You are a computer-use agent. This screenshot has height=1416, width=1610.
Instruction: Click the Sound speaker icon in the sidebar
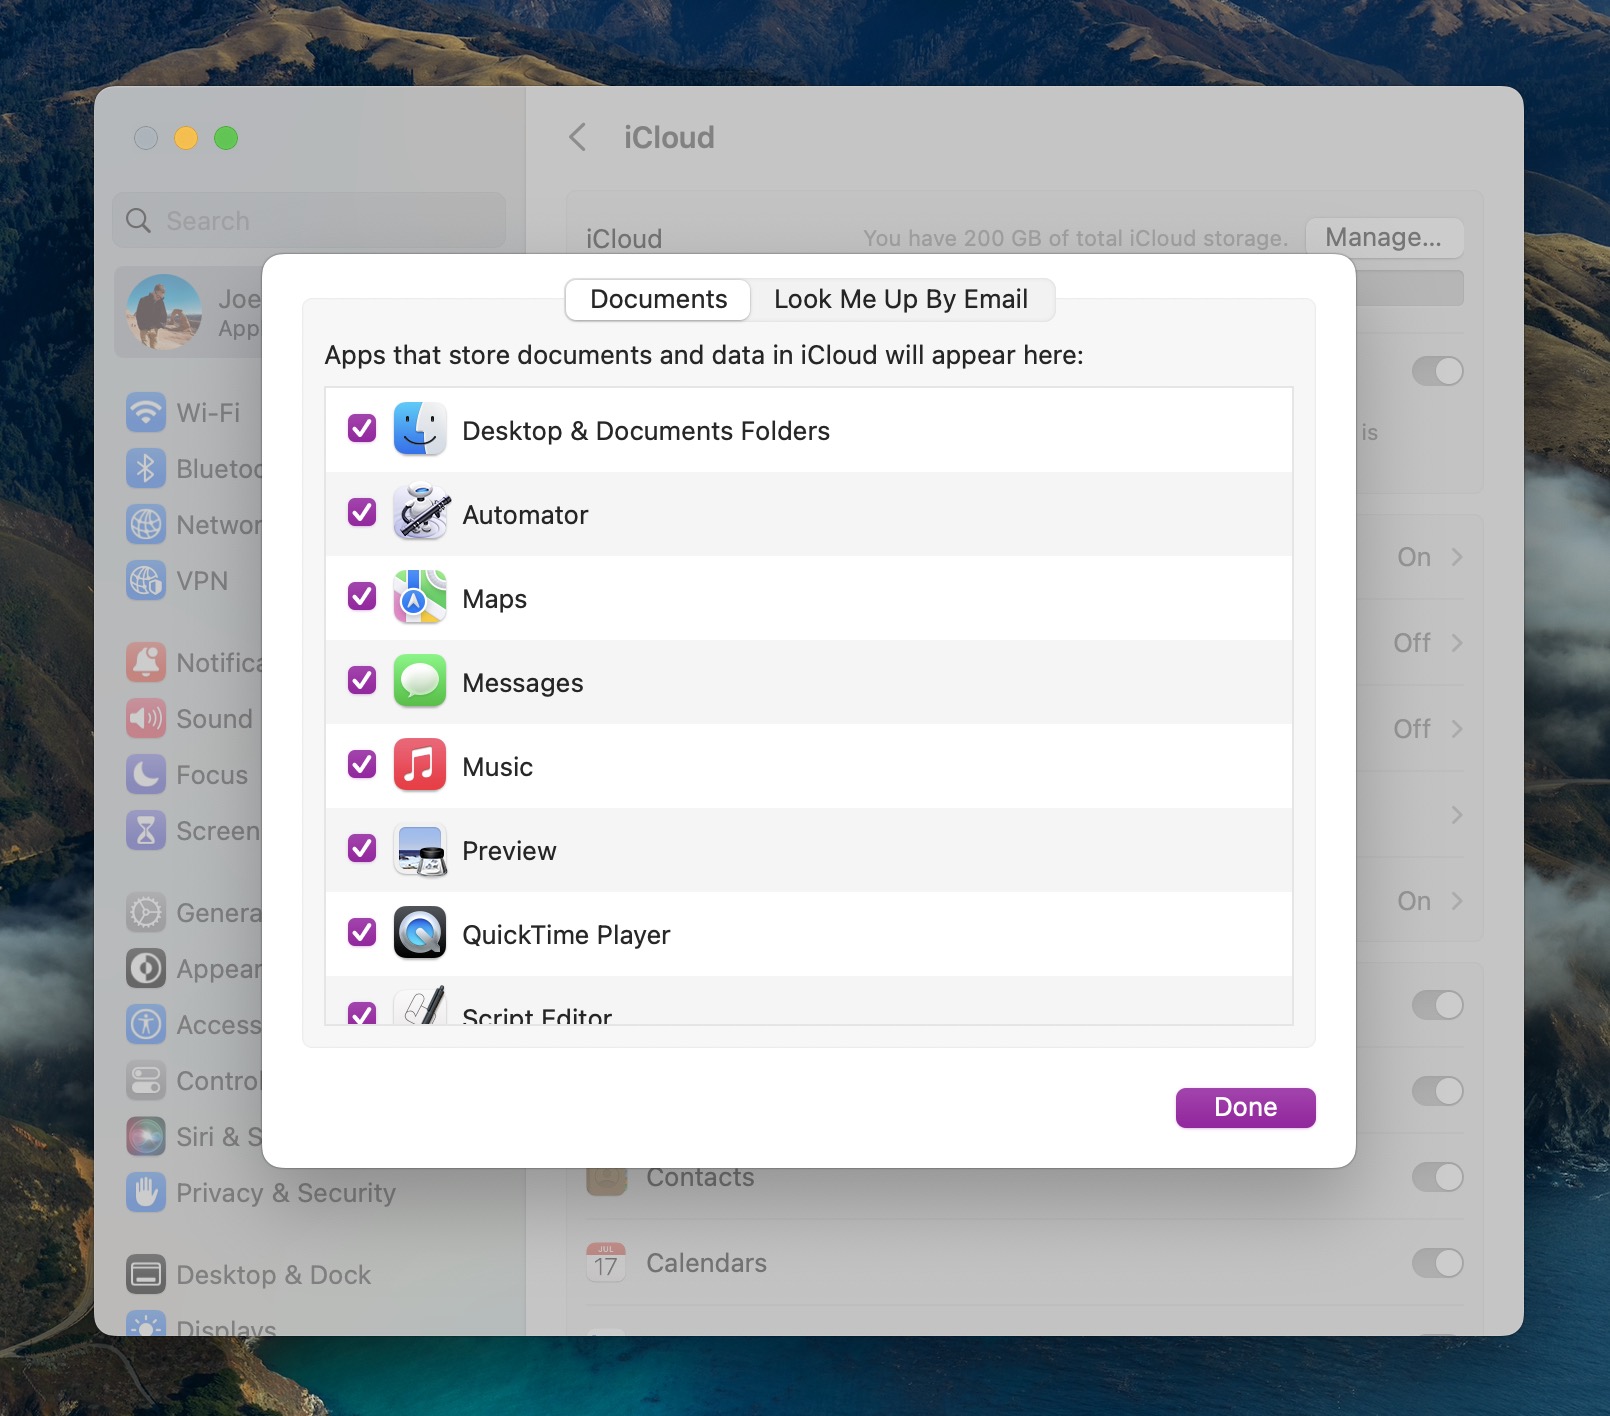[x=146, y=718]
